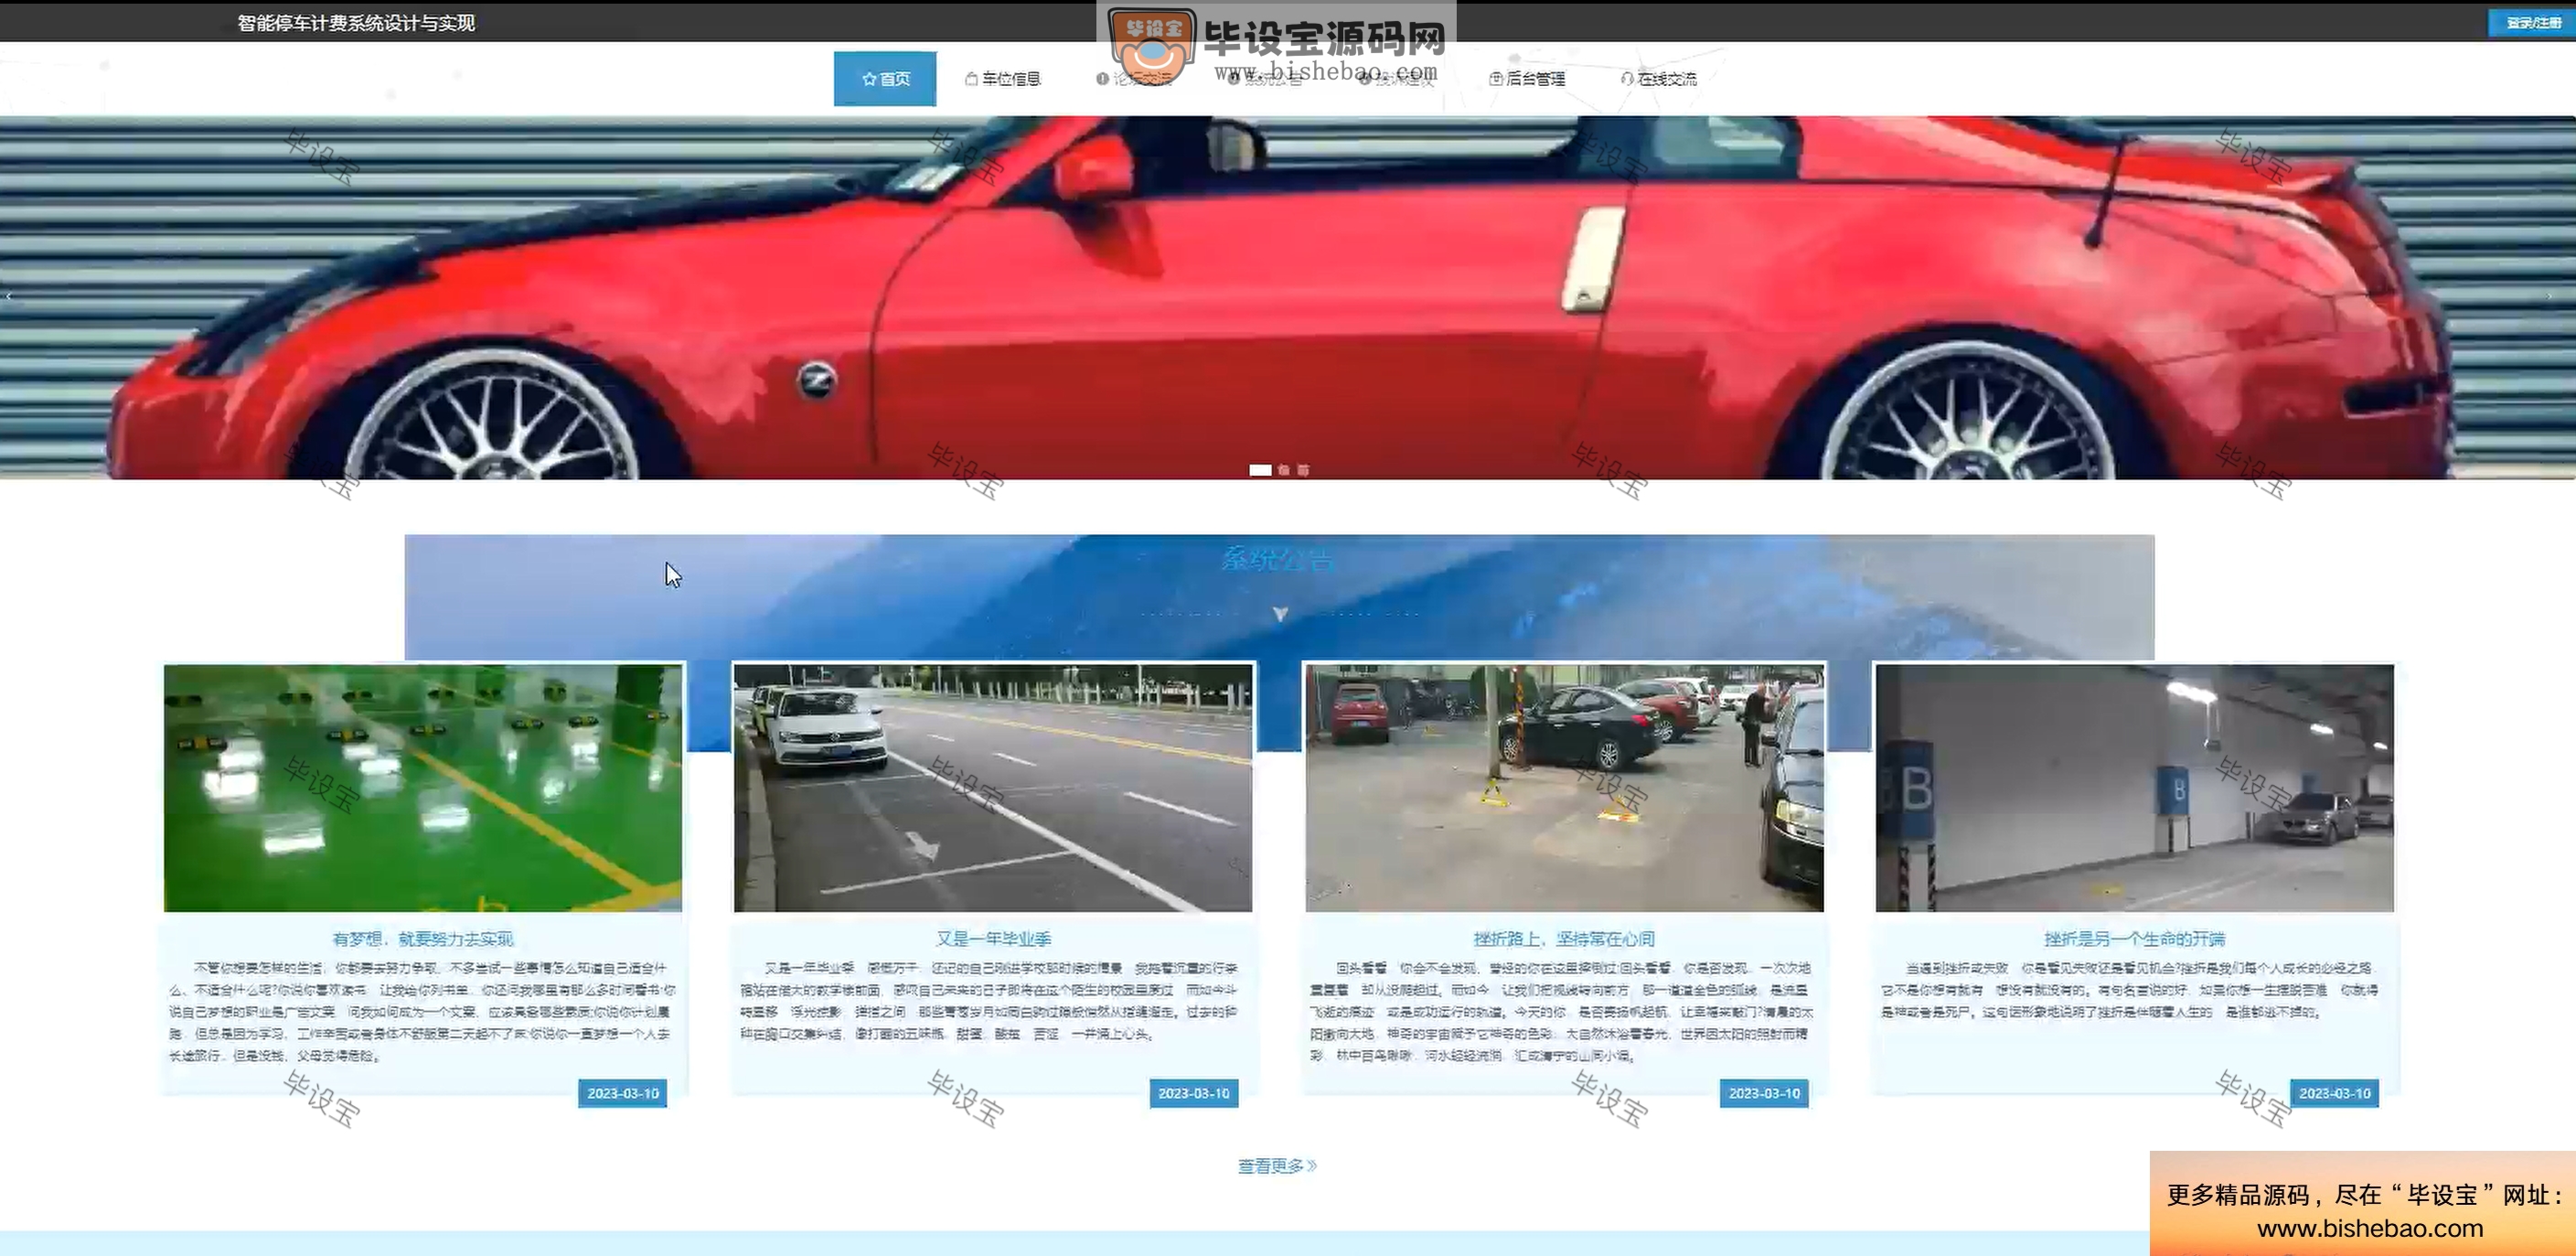The image size is (2576, 1256).
Task: Select the second carousel indicator dot
Action: point(1284,470)
